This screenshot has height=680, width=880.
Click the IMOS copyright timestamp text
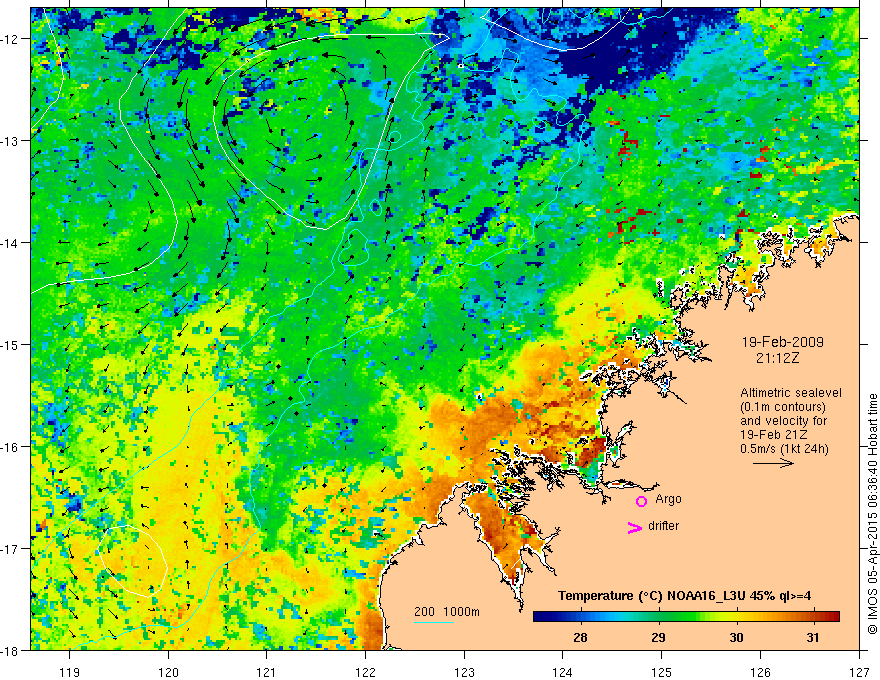pyautogui.click(x=872, y=516)
